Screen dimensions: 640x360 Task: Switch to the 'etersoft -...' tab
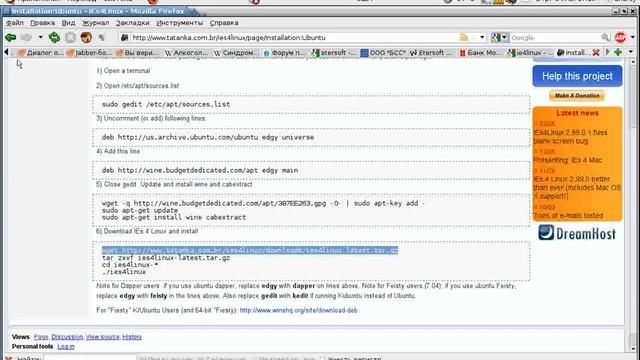[334, 53]
